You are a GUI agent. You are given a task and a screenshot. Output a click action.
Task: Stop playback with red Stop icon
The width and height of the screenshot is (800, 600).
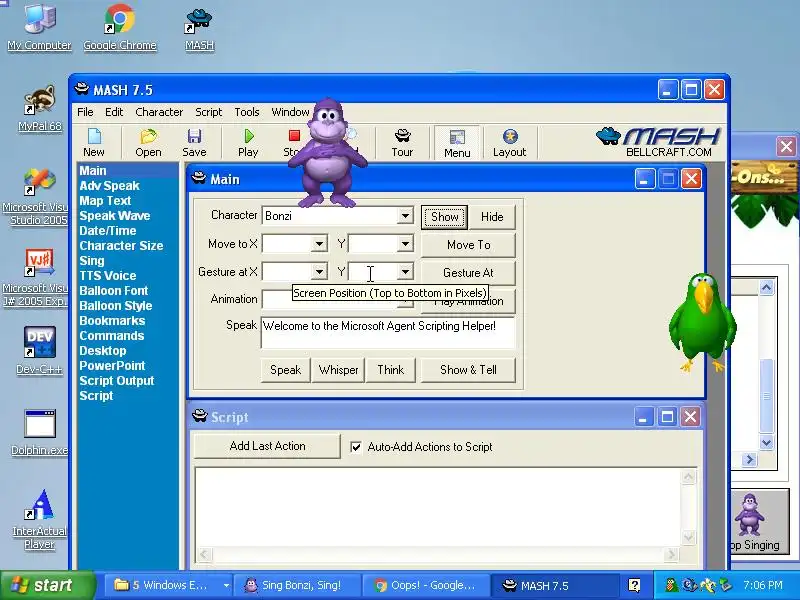(x=293, y=142)
